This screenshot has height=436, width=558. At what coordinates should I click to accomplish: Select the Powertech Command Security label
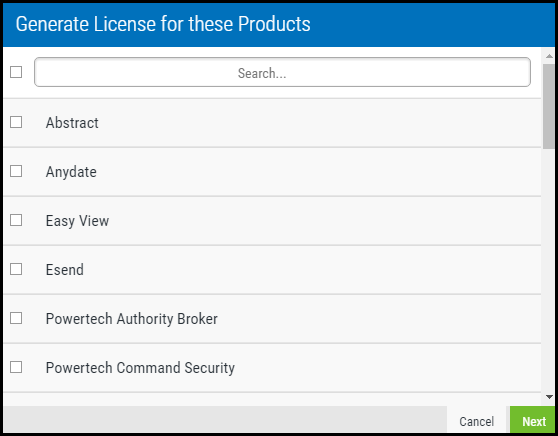[x=140, y=368]
